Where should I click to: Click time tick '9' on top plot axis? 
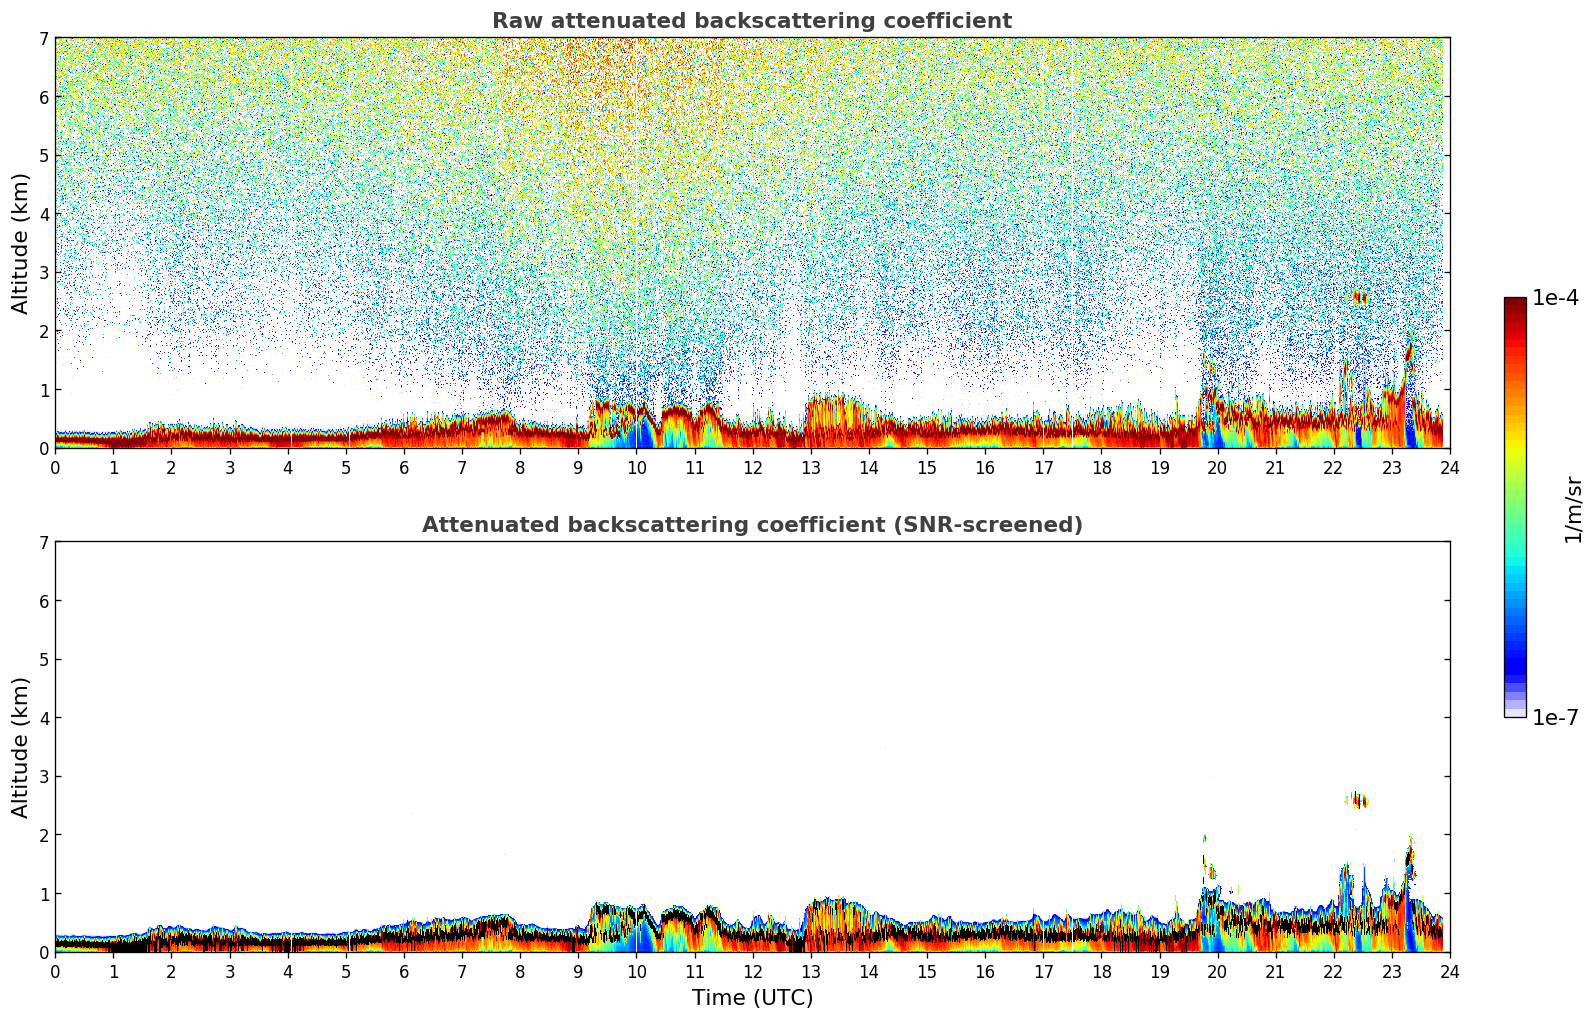point(578,468)
